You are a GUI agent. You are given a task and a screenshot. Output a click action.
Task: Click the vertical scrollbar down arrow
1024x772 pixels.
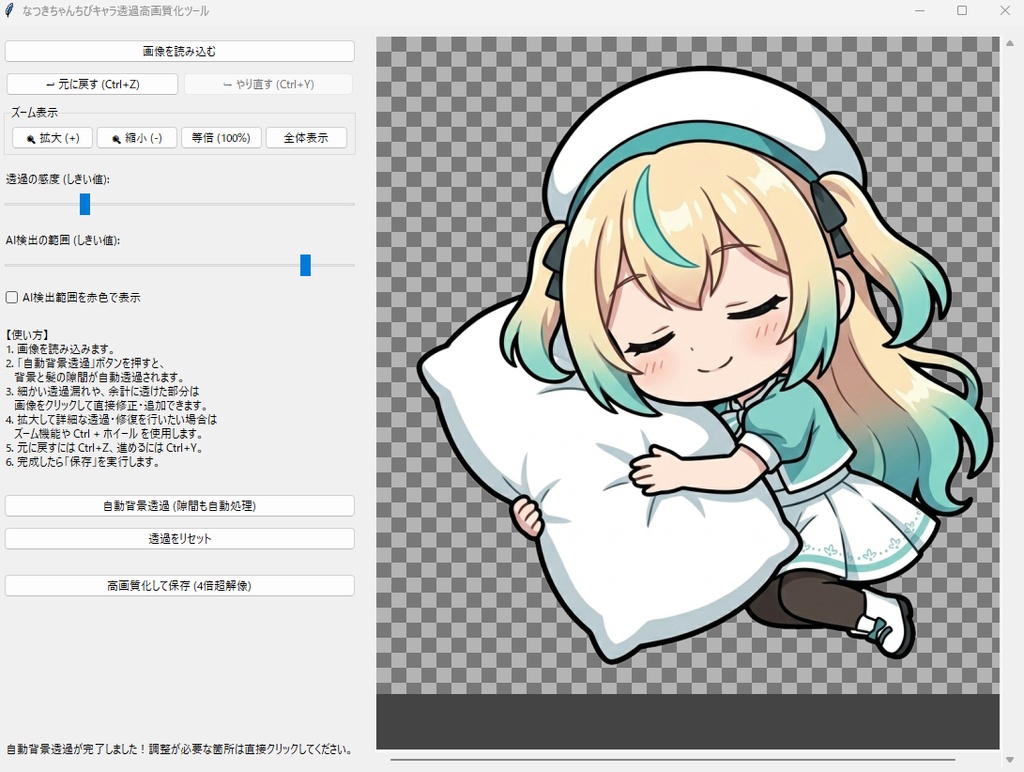pos(1010,760)
